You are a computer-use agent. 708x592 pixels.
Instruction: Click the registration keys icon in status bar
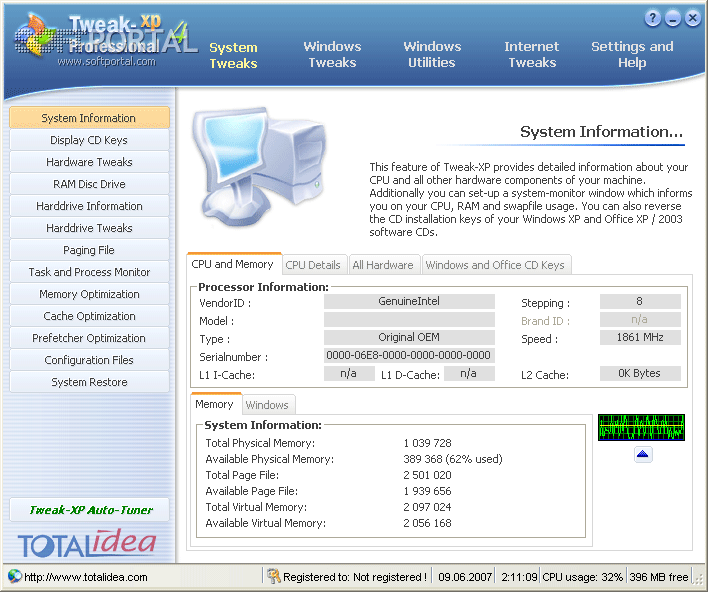coord(273,576)
